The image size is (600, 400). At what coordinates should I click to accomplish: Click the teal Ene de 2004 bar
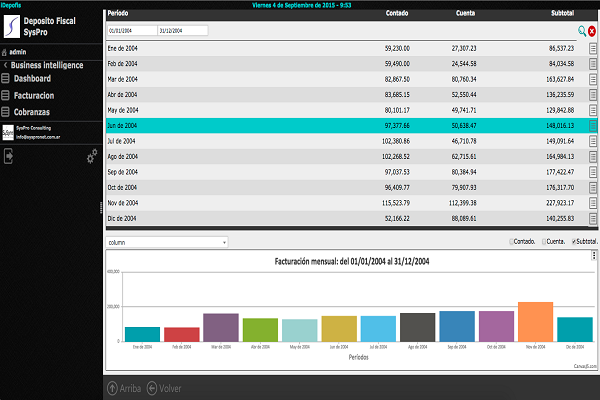(142, 334)
